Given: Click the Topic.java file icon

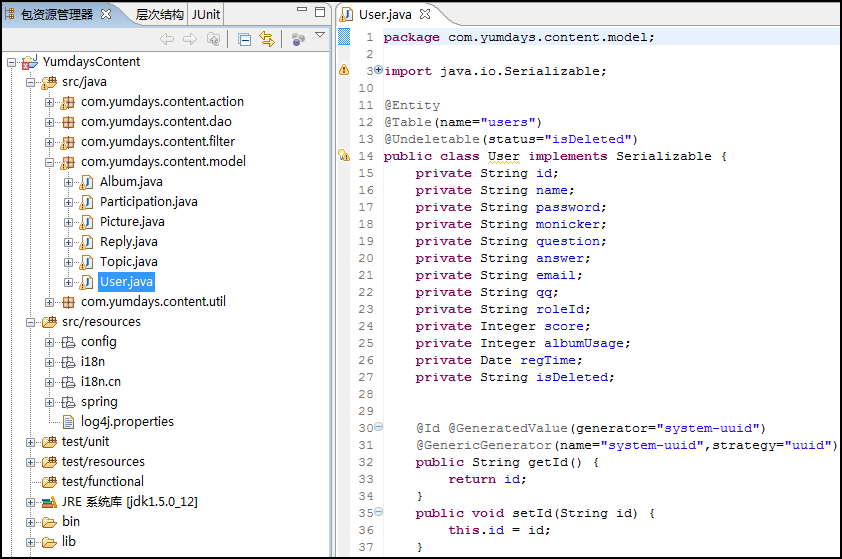Looking at the screenshot, I should pyautogui.click(x=86, y=262).
